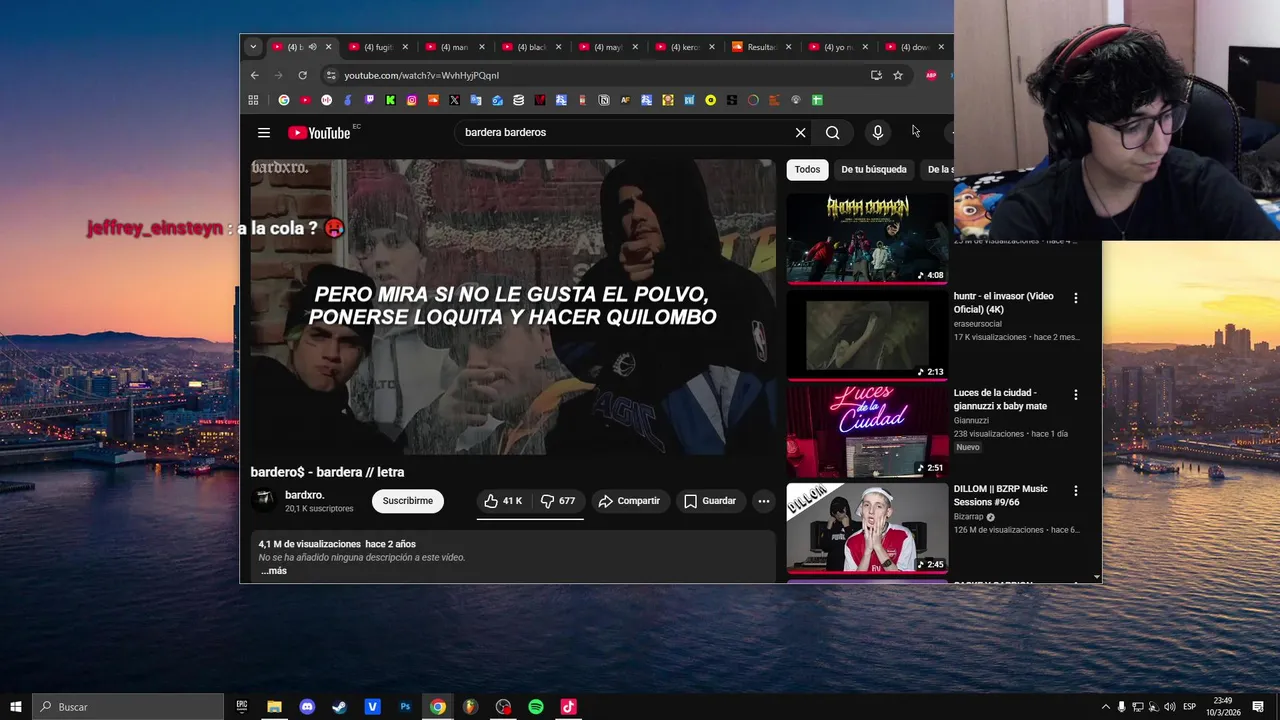This screenshot has height=720, width=1280.
Task: Click the taskbar Buscar search box
Action: [x=128, y=707]
